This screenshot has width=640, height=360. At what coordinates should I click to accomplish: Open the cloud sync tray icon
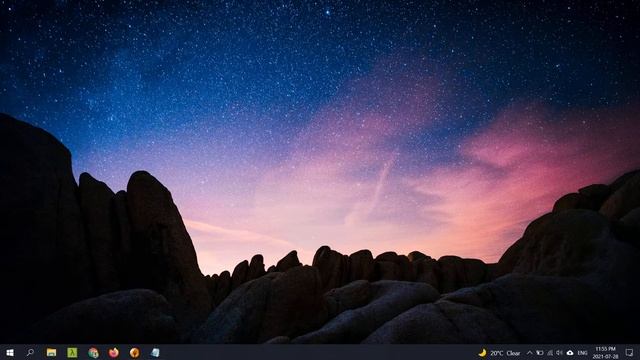570,353
